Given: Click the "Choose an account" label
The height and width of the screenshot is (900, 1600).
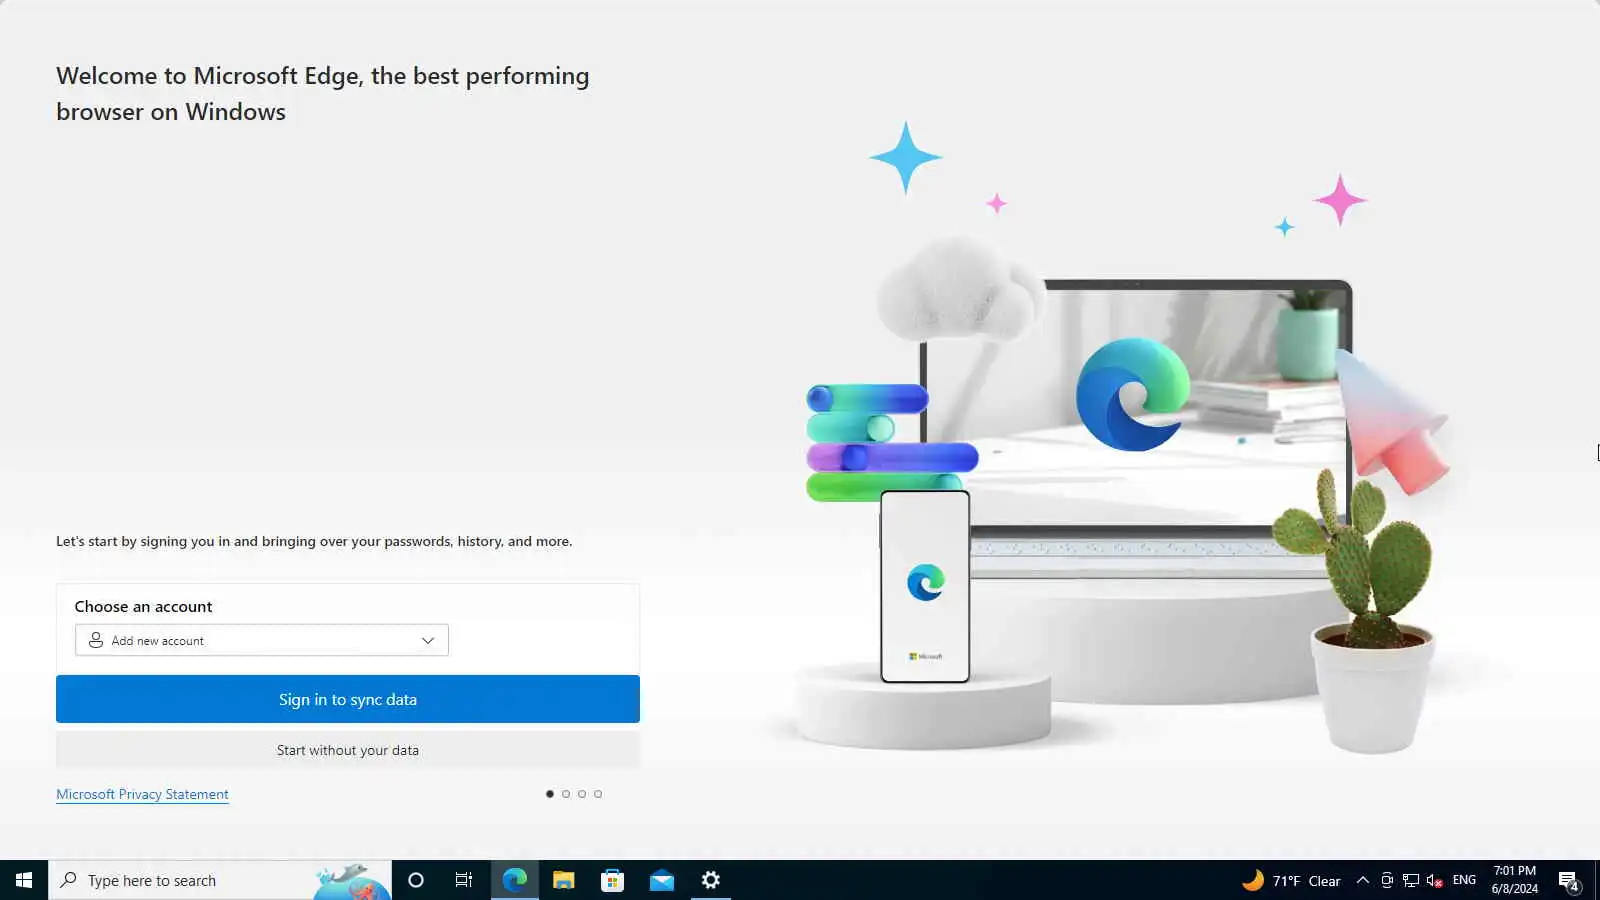Looking at the screenshot, I should (143, 606).
